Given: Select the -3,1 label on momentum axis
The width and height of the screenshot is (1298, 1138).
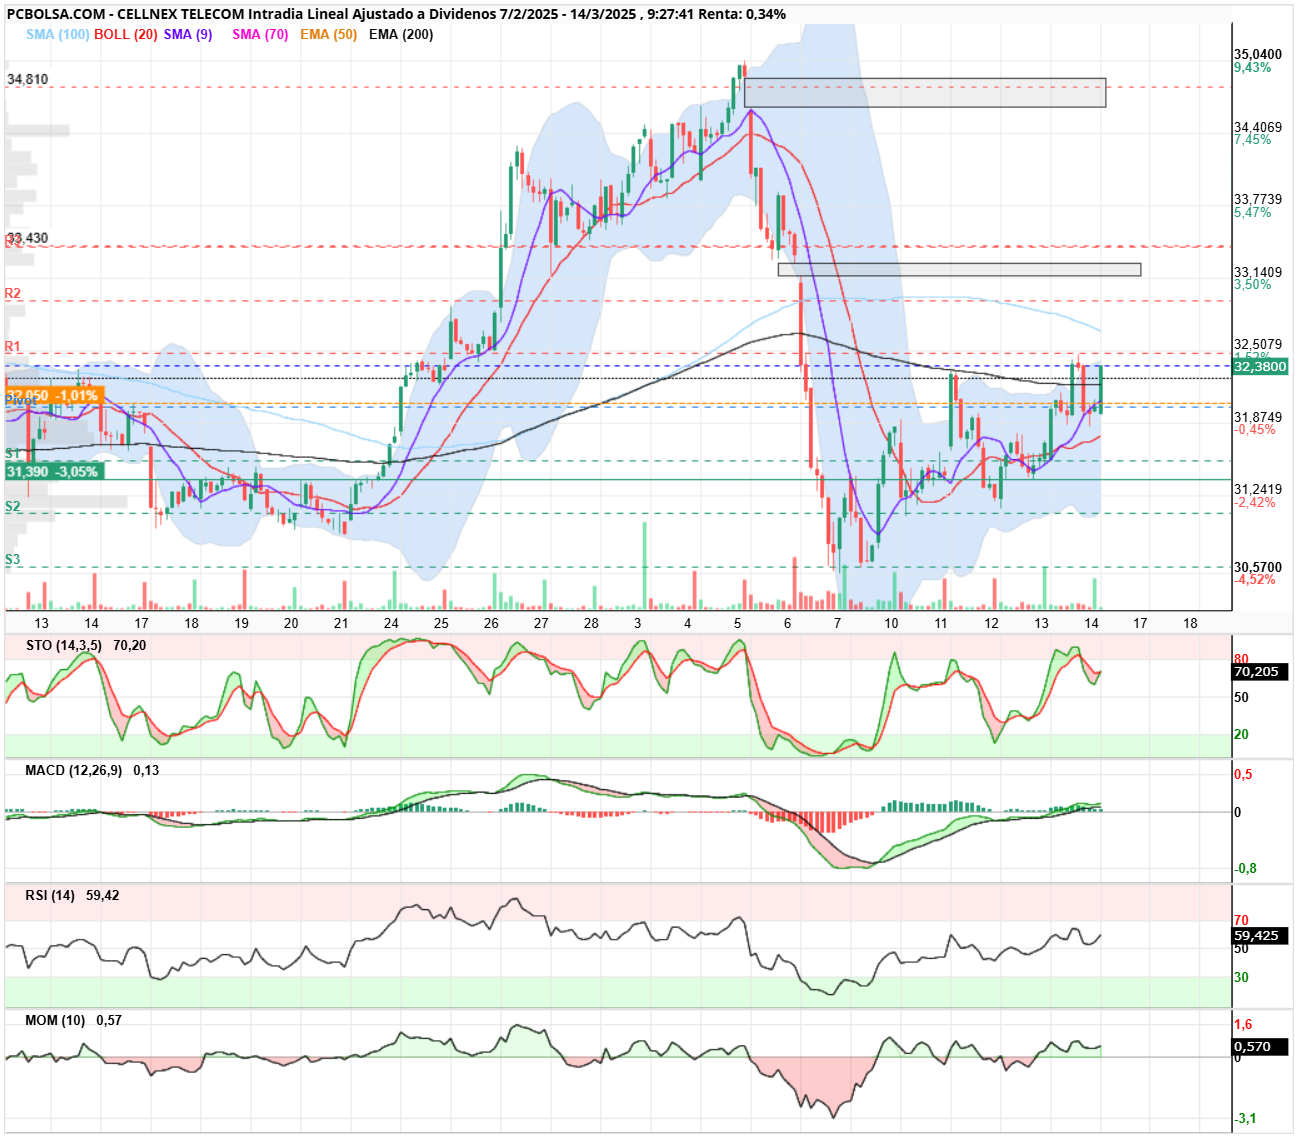Looking at the screenshot, I should pos(1246,1119).
